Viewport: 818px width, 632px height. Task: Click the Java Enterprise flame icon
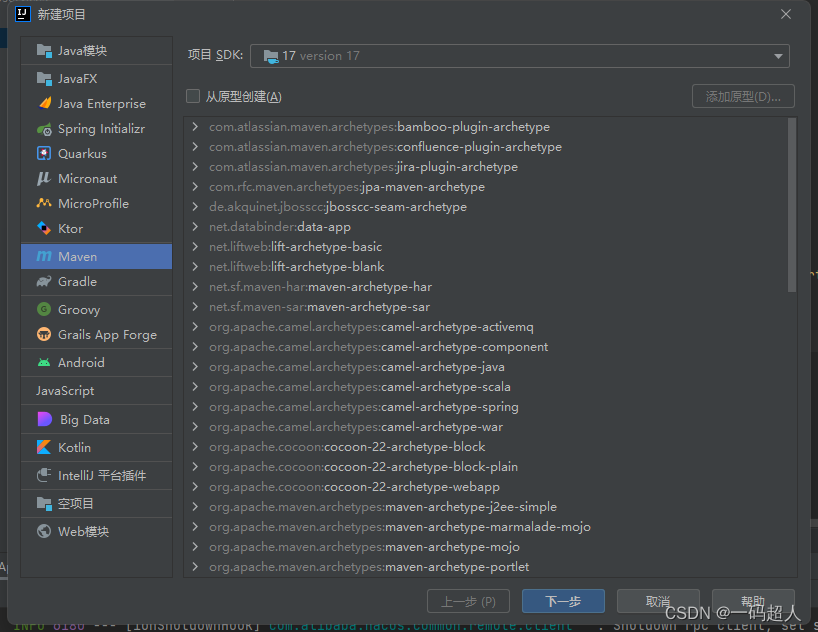(x=45, y=103)
